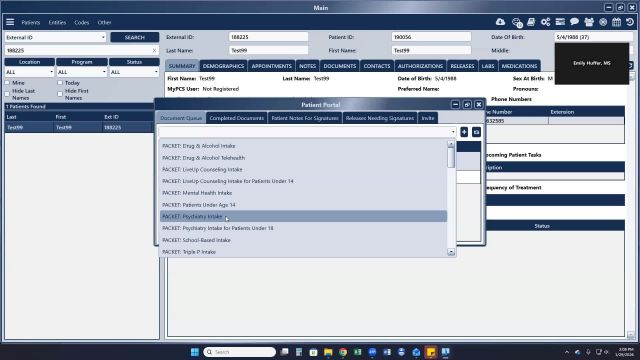The width and height of the screenshot is (640, 360).
Task: Open the Program ALL dropdown
Action: pyautogui.click(x=82, y=72)
